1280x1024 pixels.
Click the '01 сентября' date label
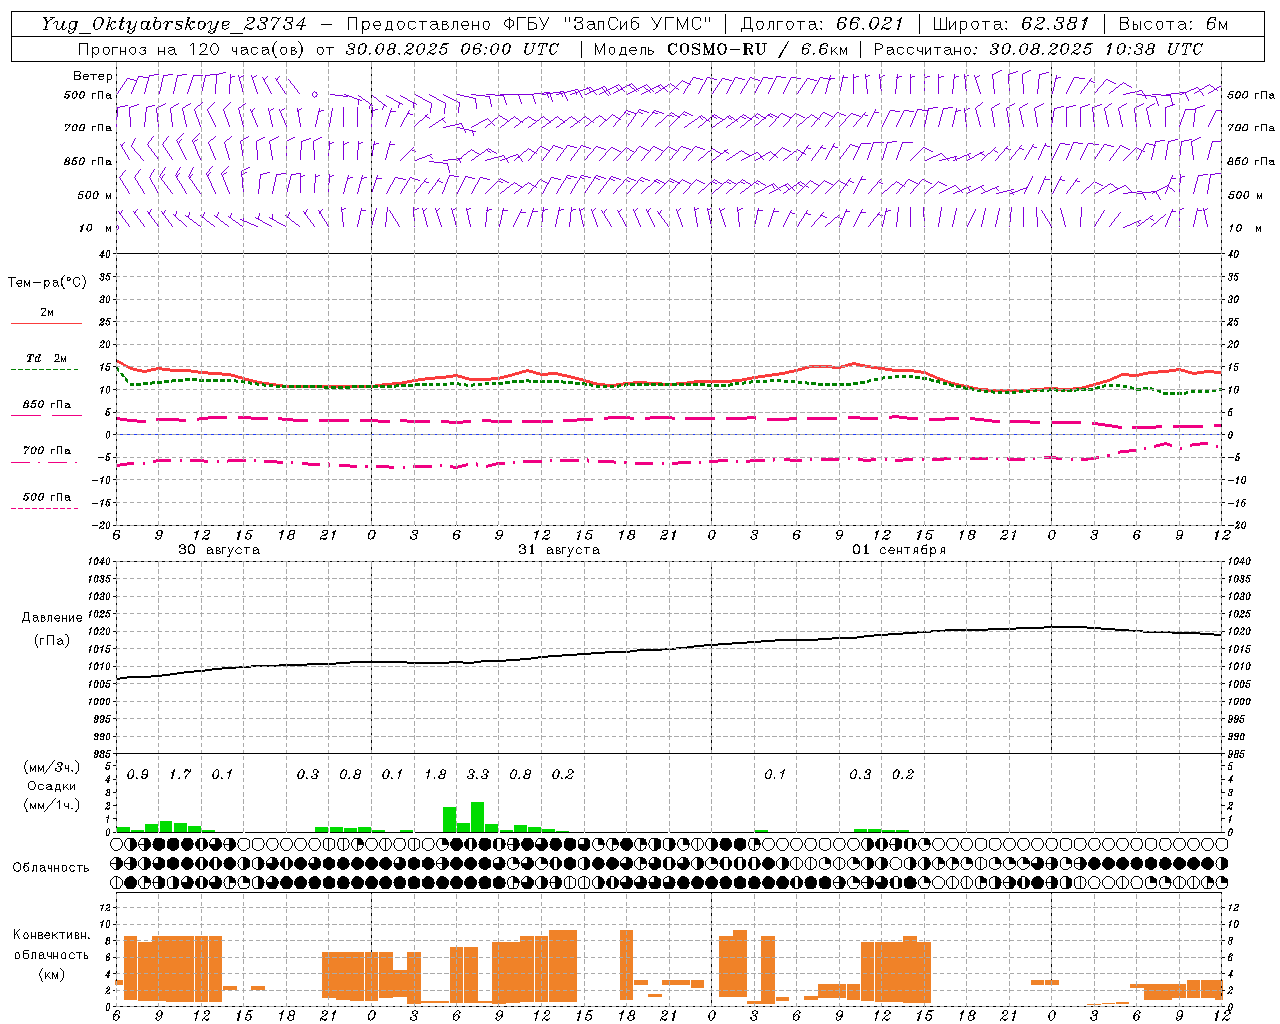pos(899,550)
